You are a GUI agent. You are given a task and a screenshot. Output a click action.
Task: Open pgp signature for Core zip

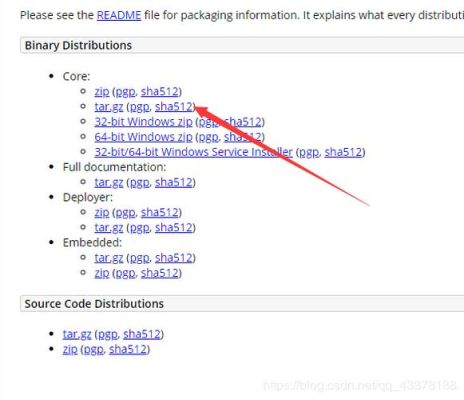click(125, 91)
